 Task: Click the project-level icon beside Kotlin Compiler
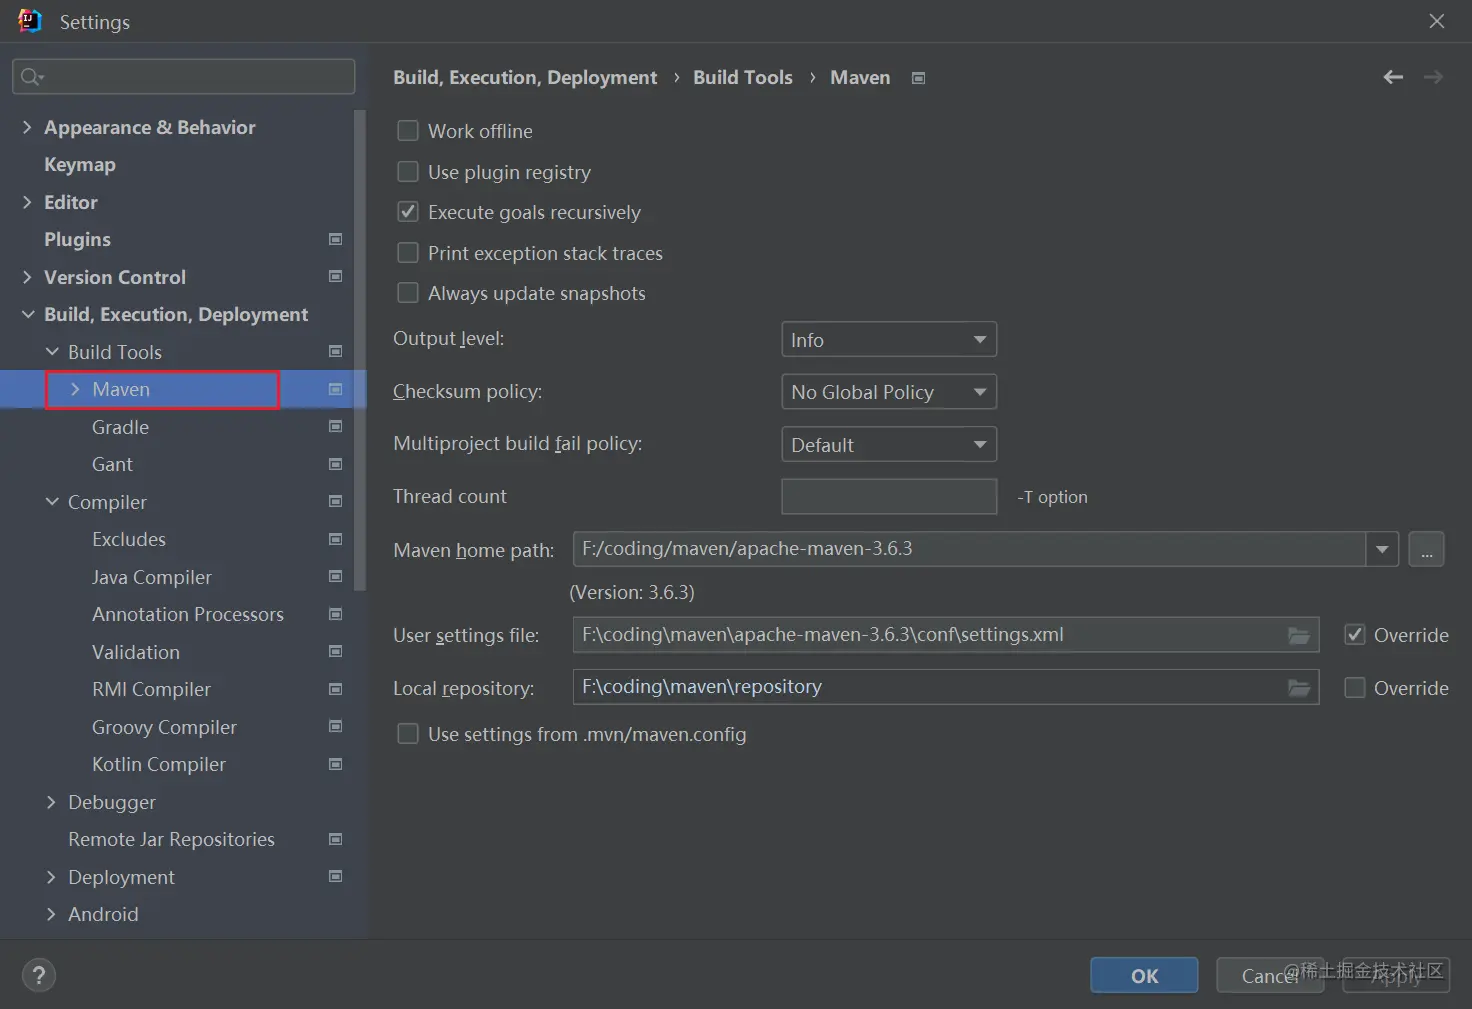336,764
